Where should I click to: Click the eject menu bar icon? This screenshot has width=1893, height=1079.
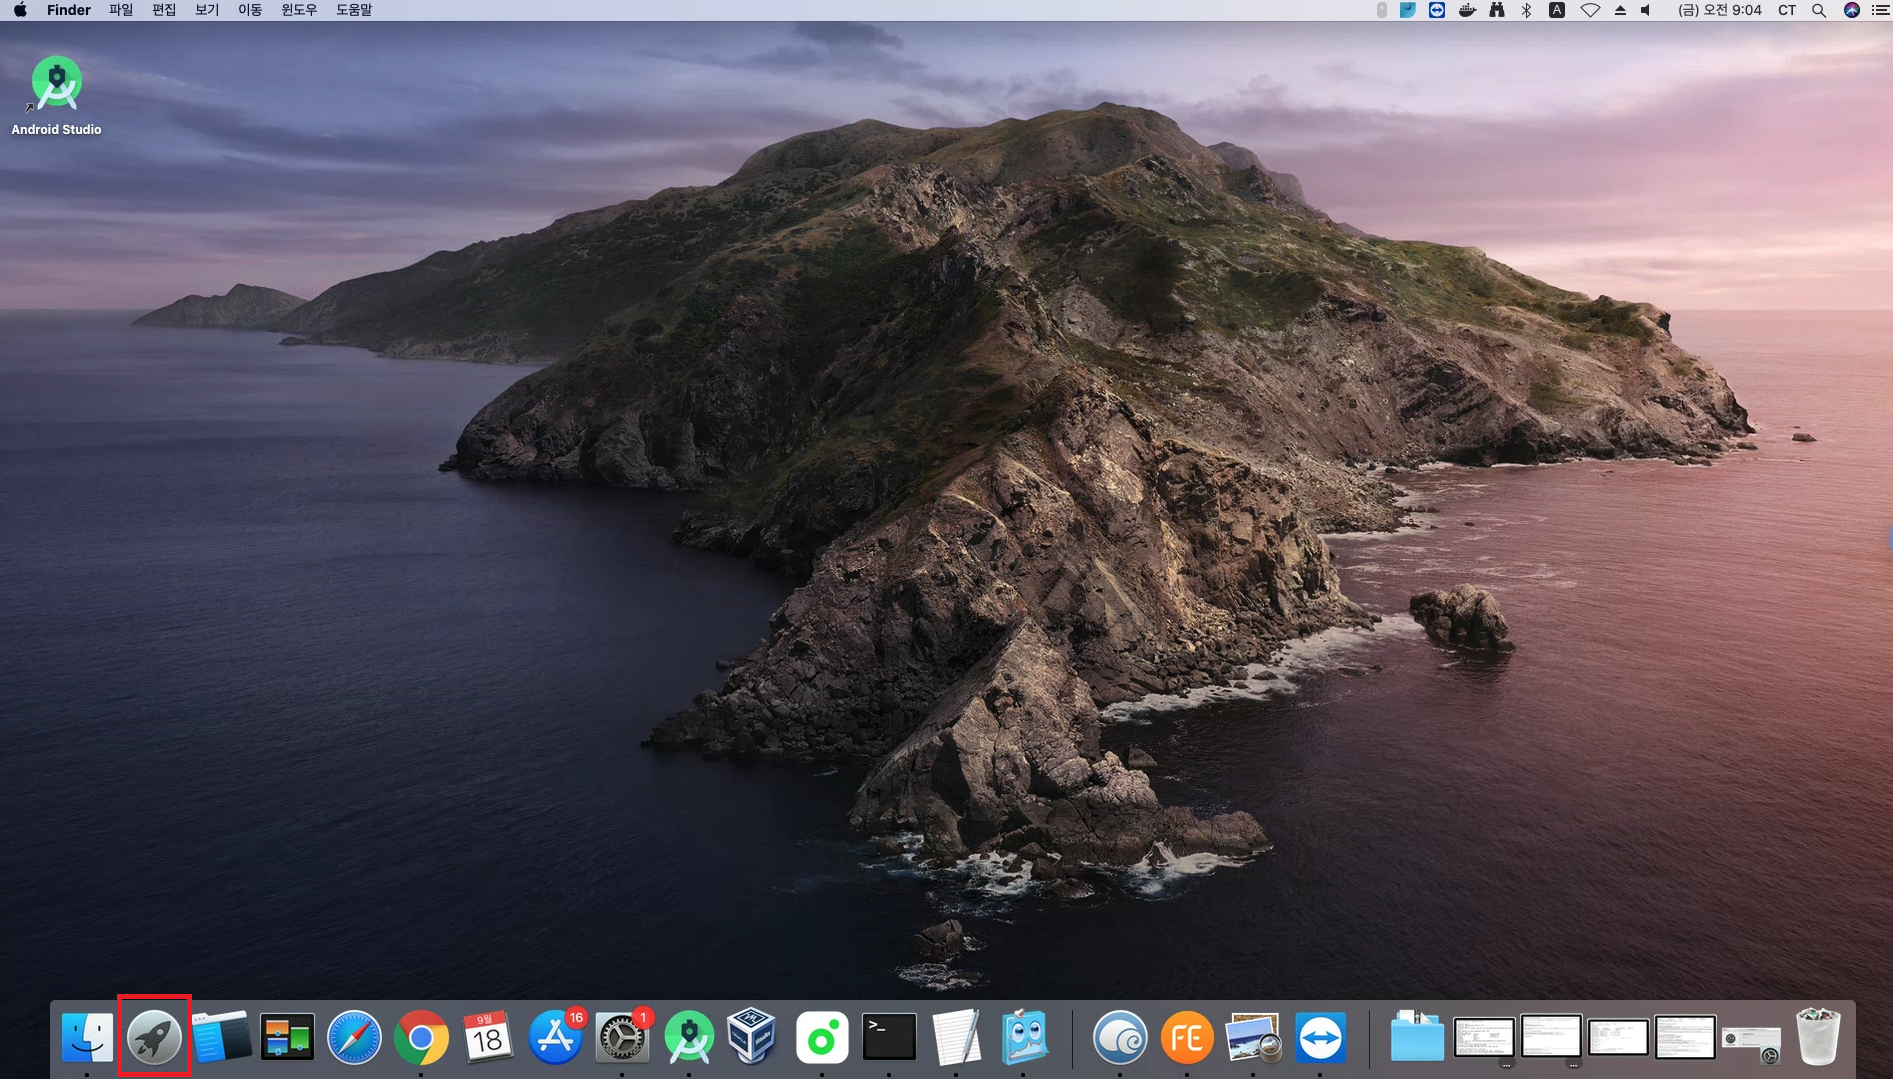point(1620,10)
